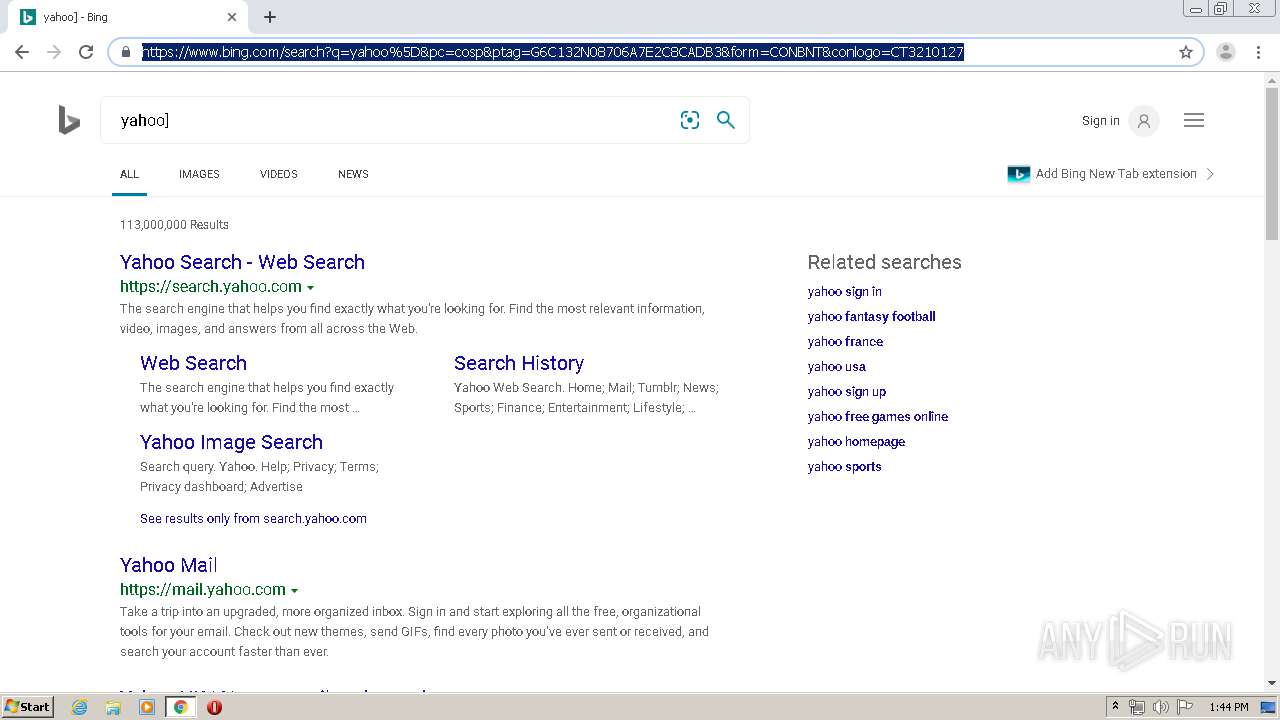Click the Bing logo icon

(x=69, y=120)
